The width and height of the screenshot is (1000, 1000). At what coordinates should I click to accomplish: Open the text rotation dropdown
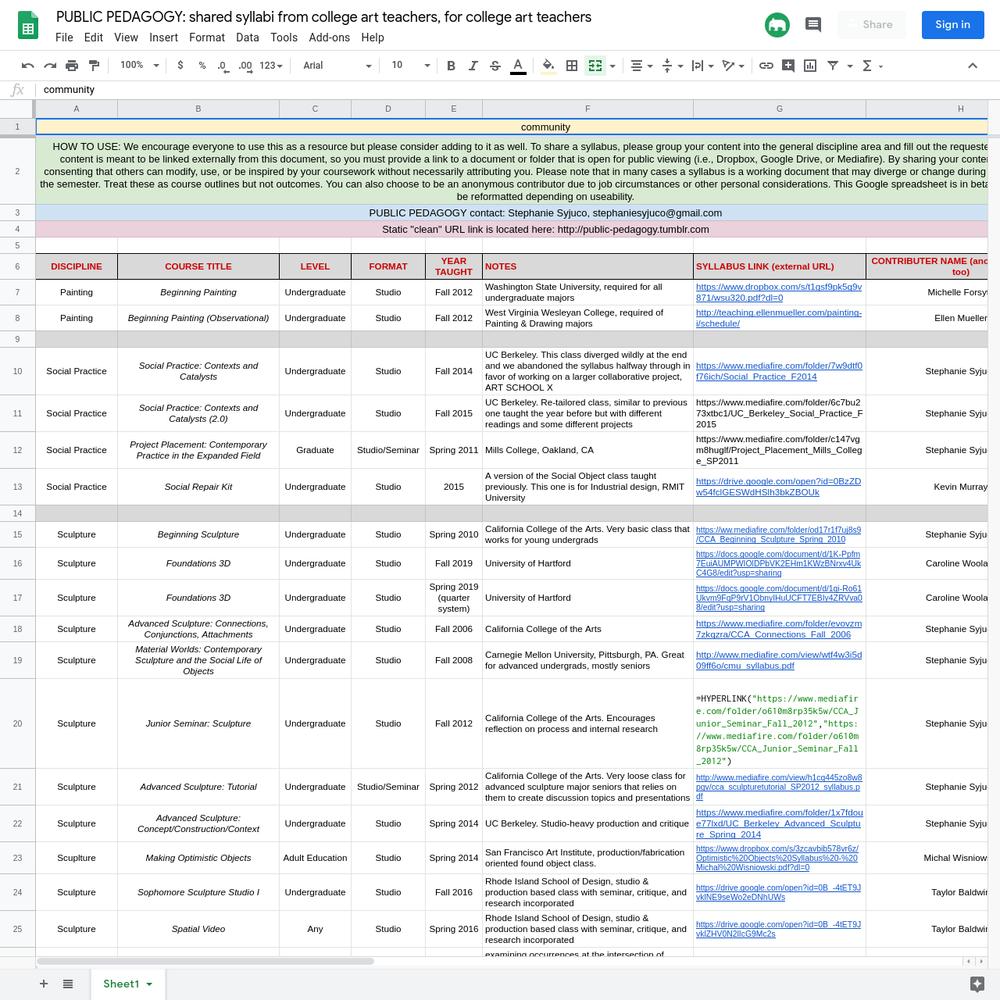tap(733, 66)
